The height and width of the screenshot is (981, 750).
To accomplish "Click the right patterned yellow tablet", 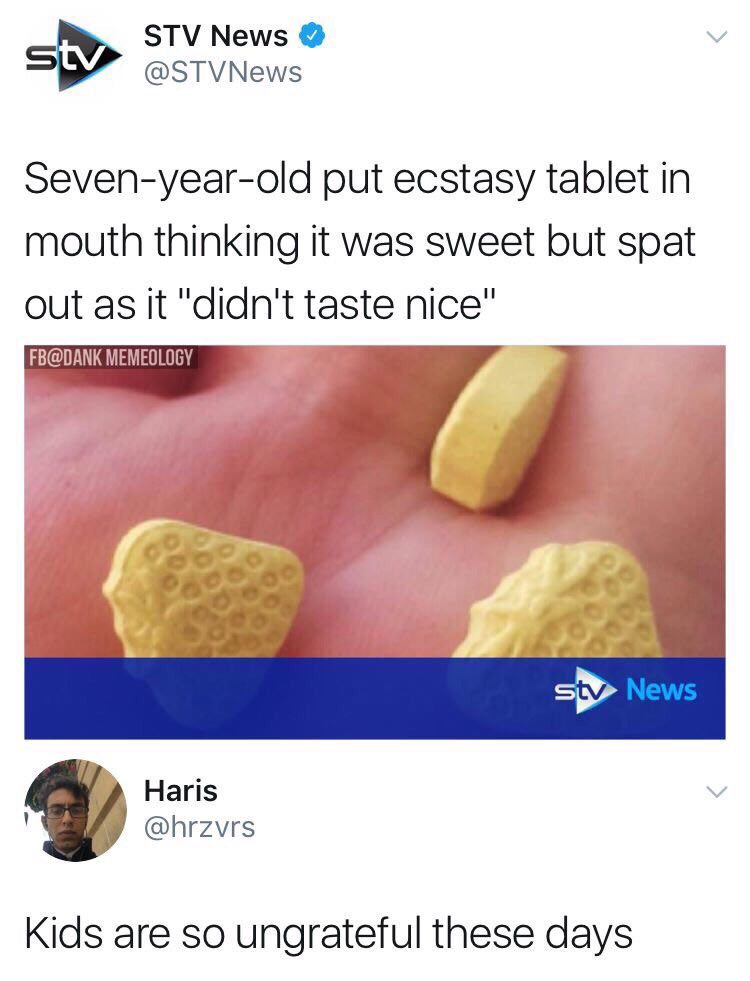I will coord(560,601).
